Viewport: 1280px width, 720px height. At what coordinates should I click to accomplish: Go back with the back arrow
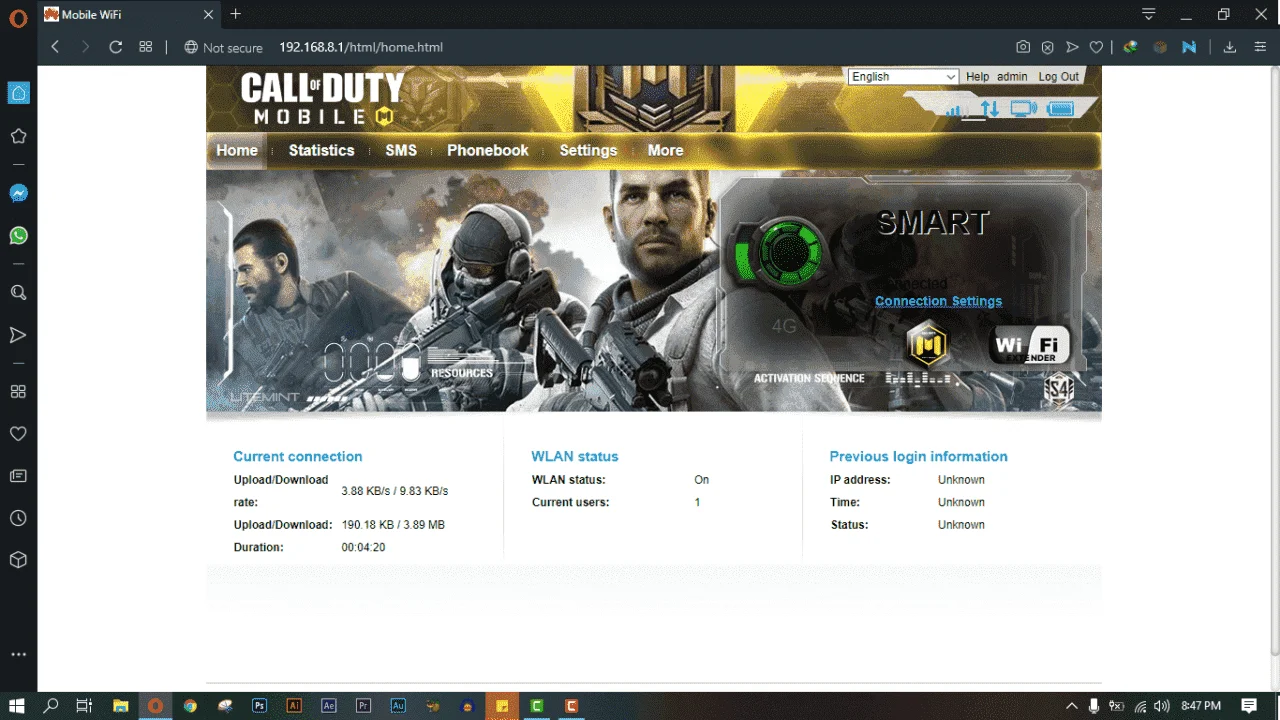click(x=55, y=47)
